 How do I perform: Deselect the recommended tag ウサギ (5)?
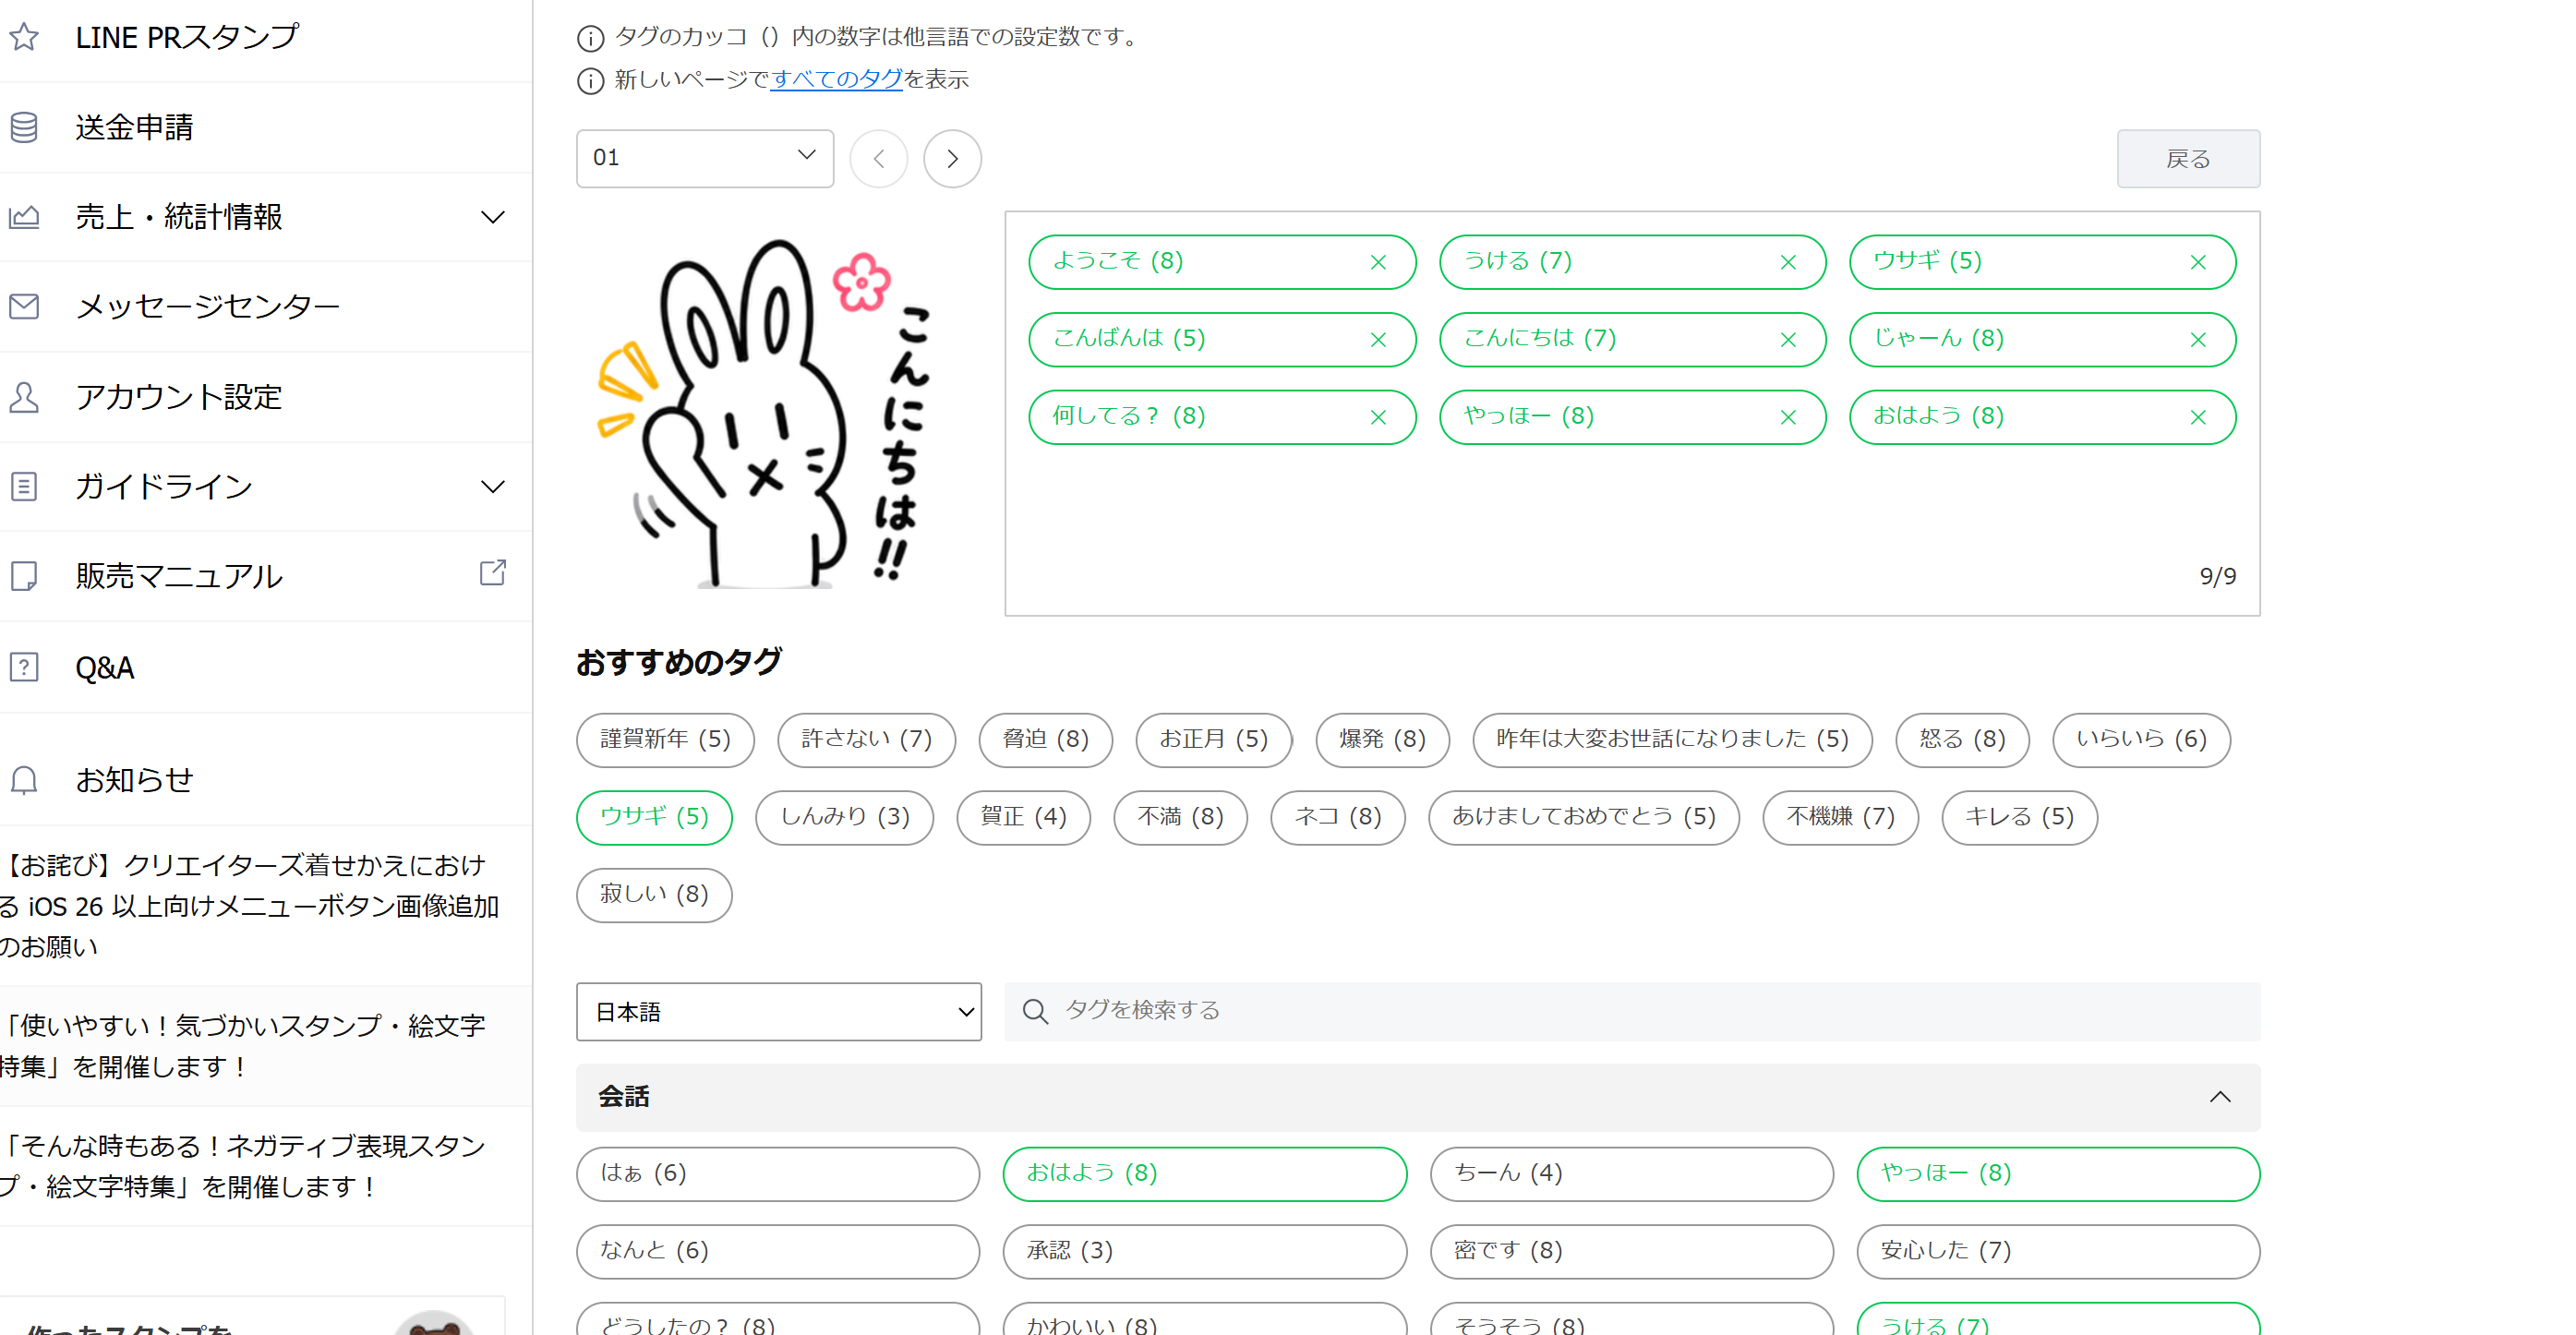click(x=654, y=818)
